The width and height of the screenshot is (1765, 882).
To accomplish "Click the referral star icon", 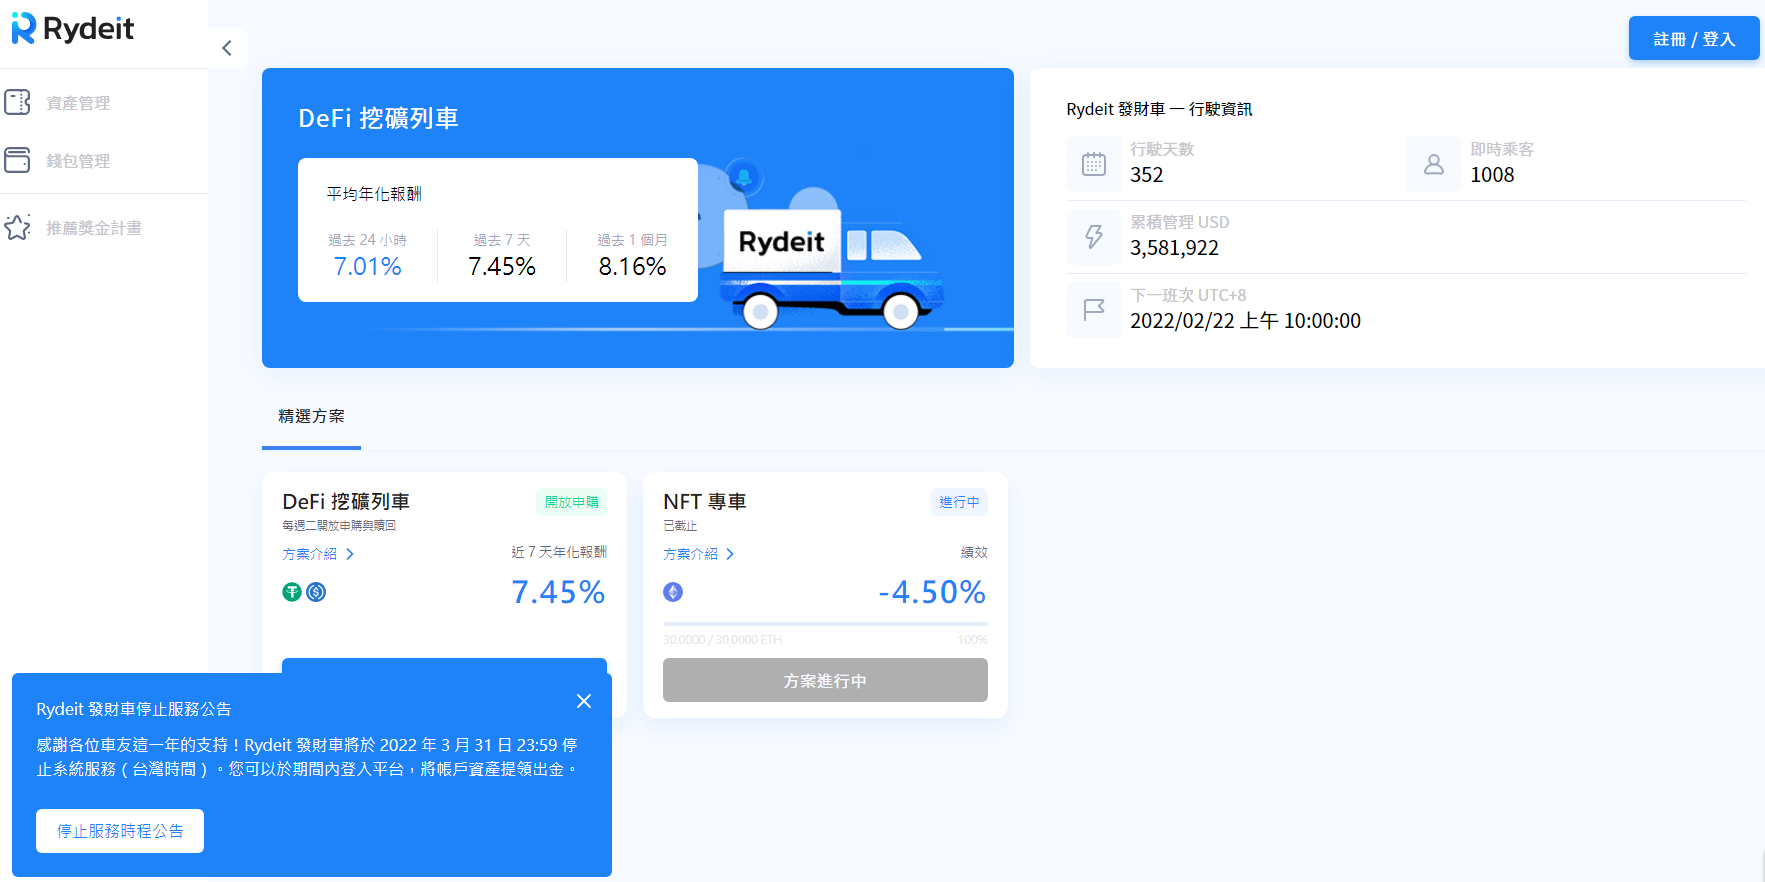I will (x=18, y=227).
